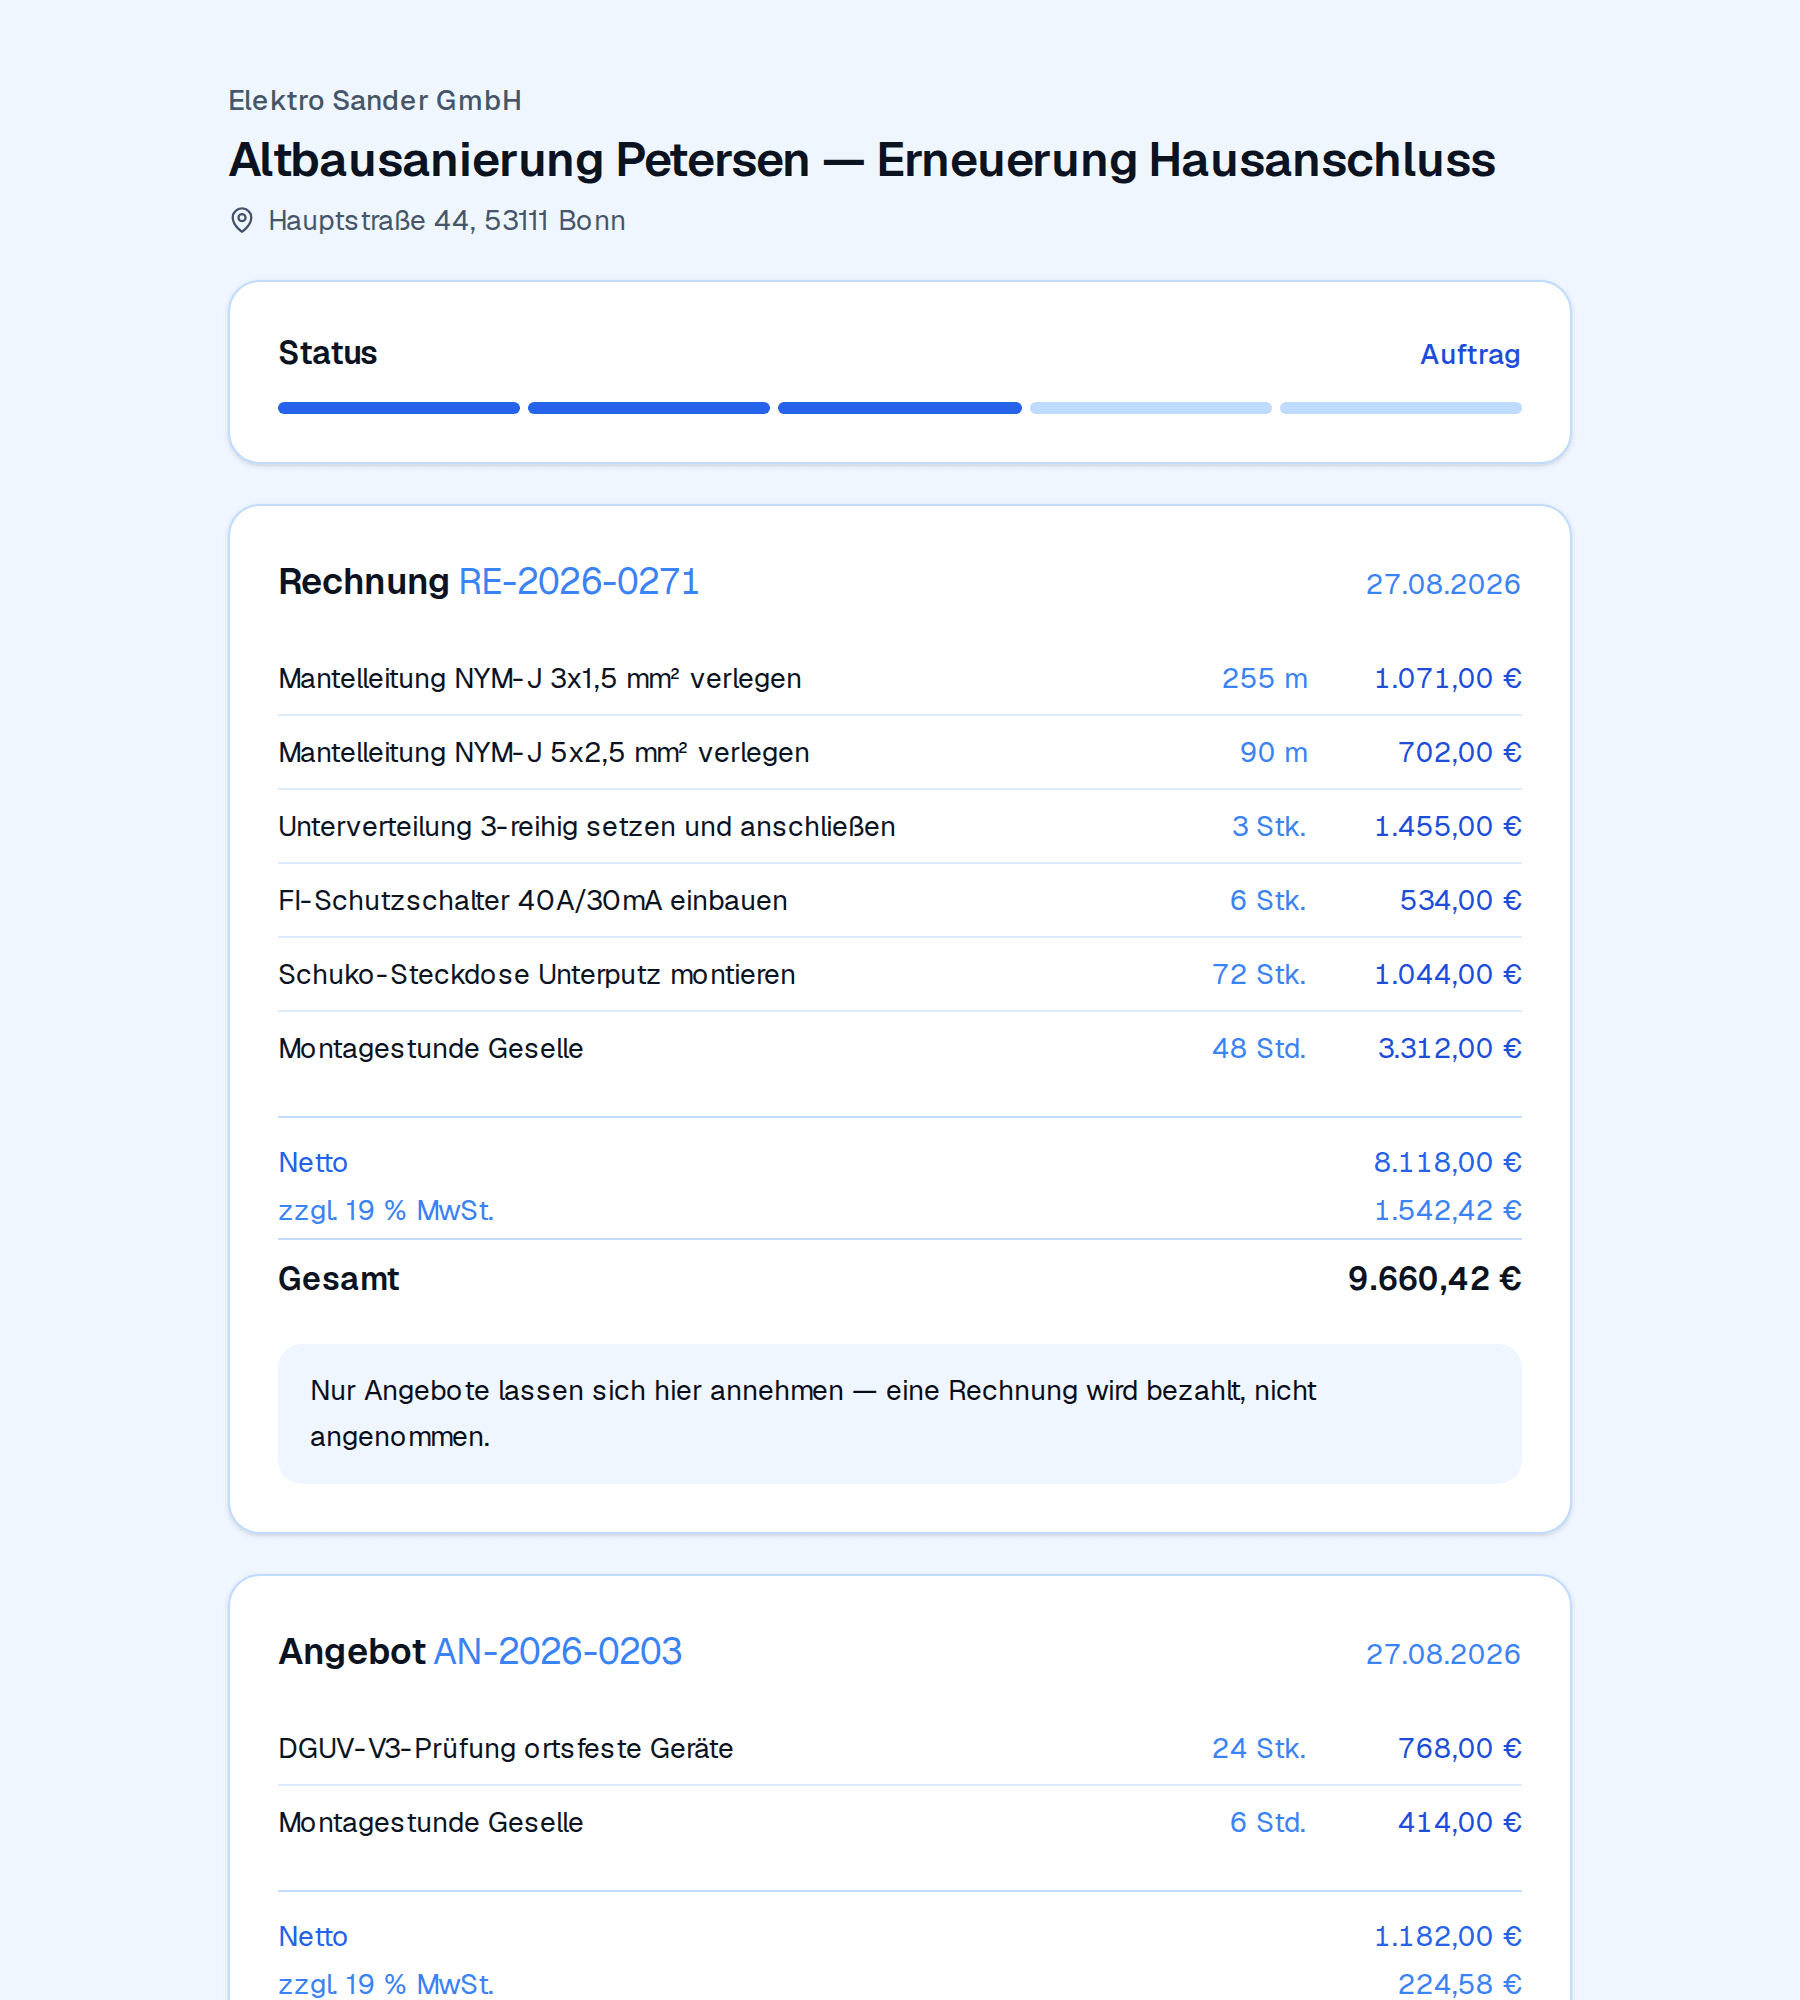Click Unterverteilung 3-reihig setzen und anschließen
1800x2000 pixels.
(587, 826)
